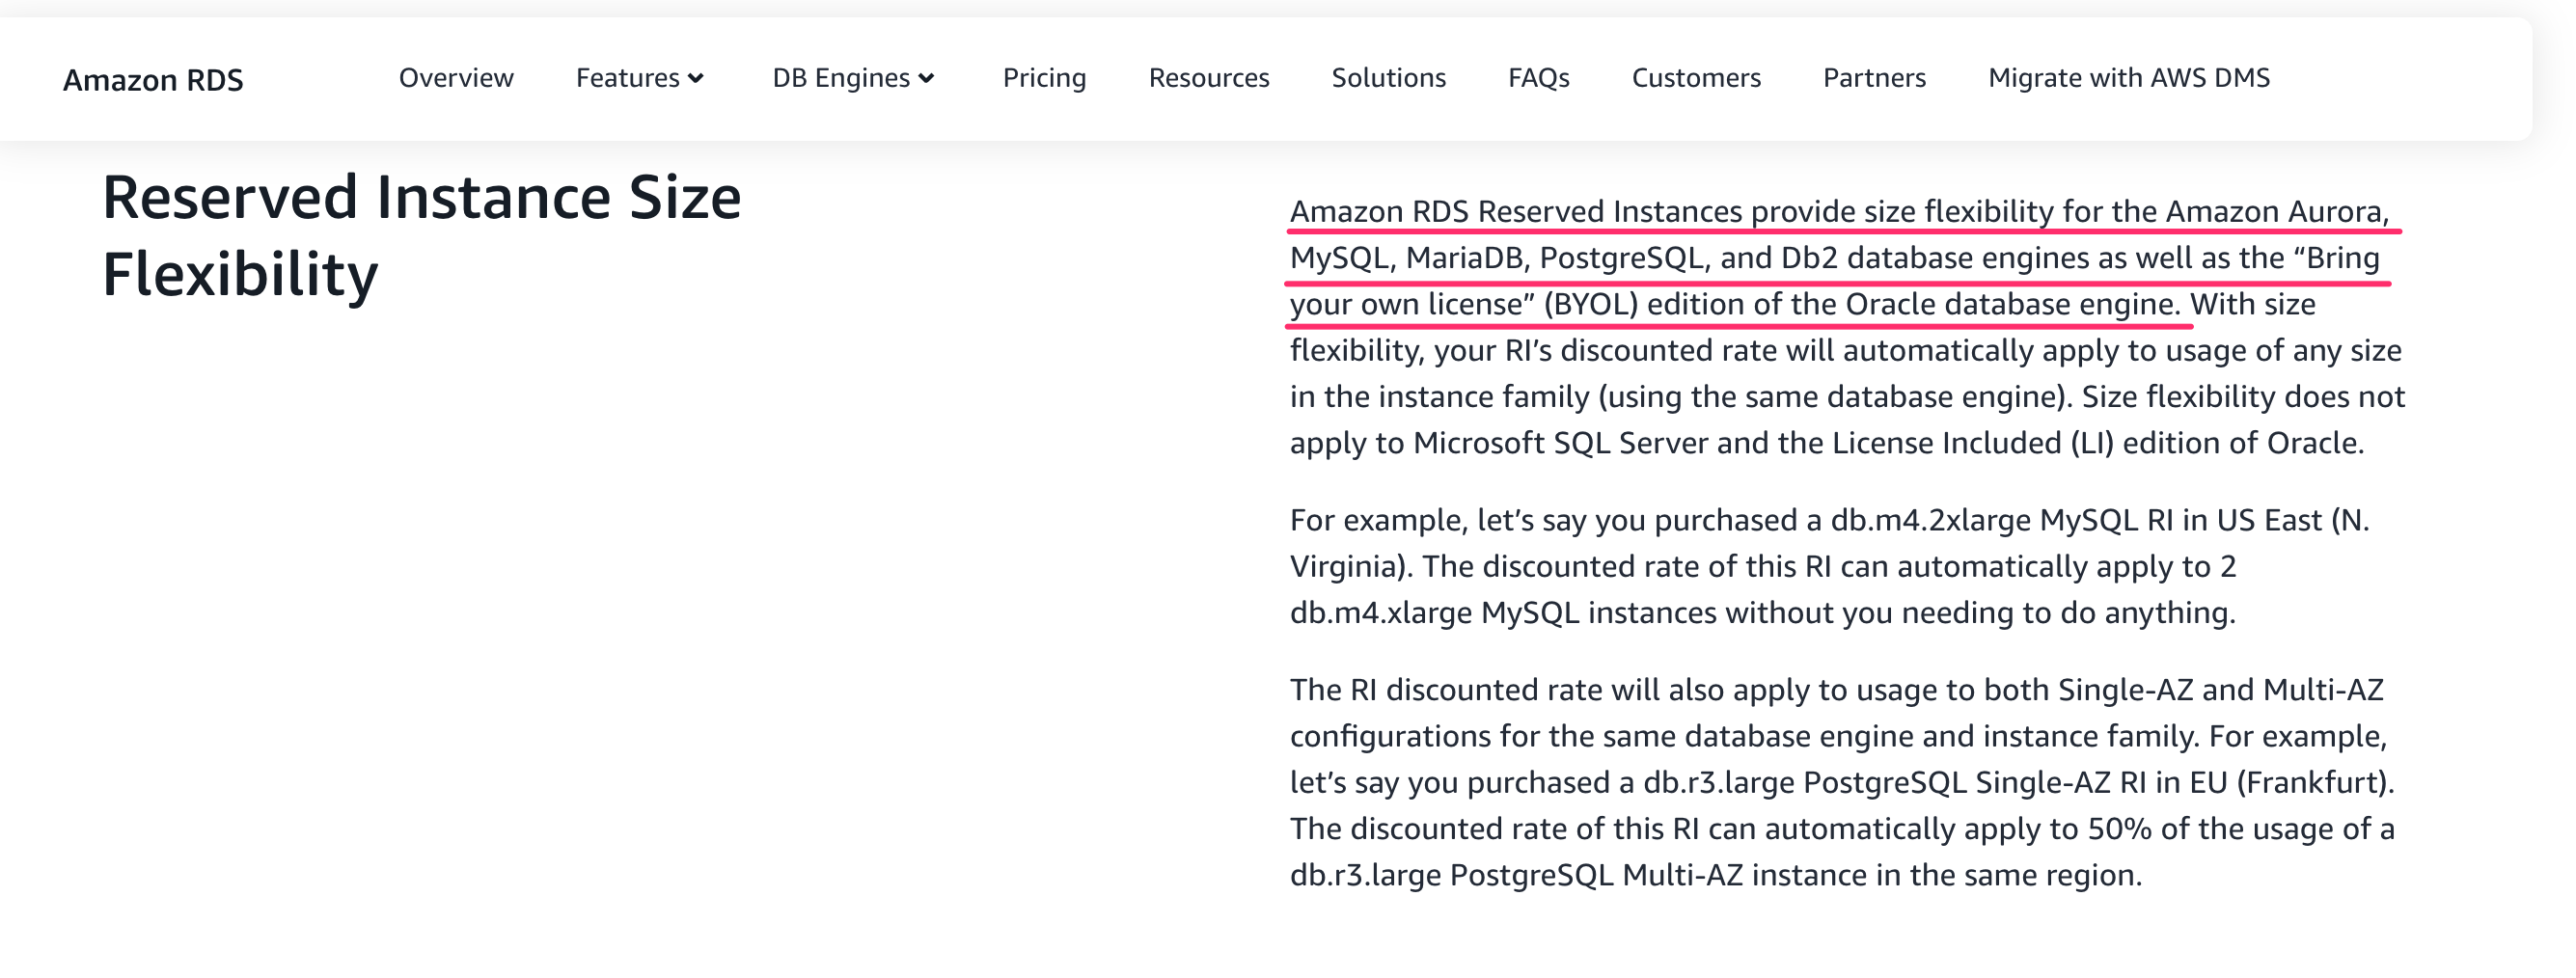Screen dimensions: 2576x978
Task: Expand the DB Engines dropdown chevron
Action: [927, 79]
